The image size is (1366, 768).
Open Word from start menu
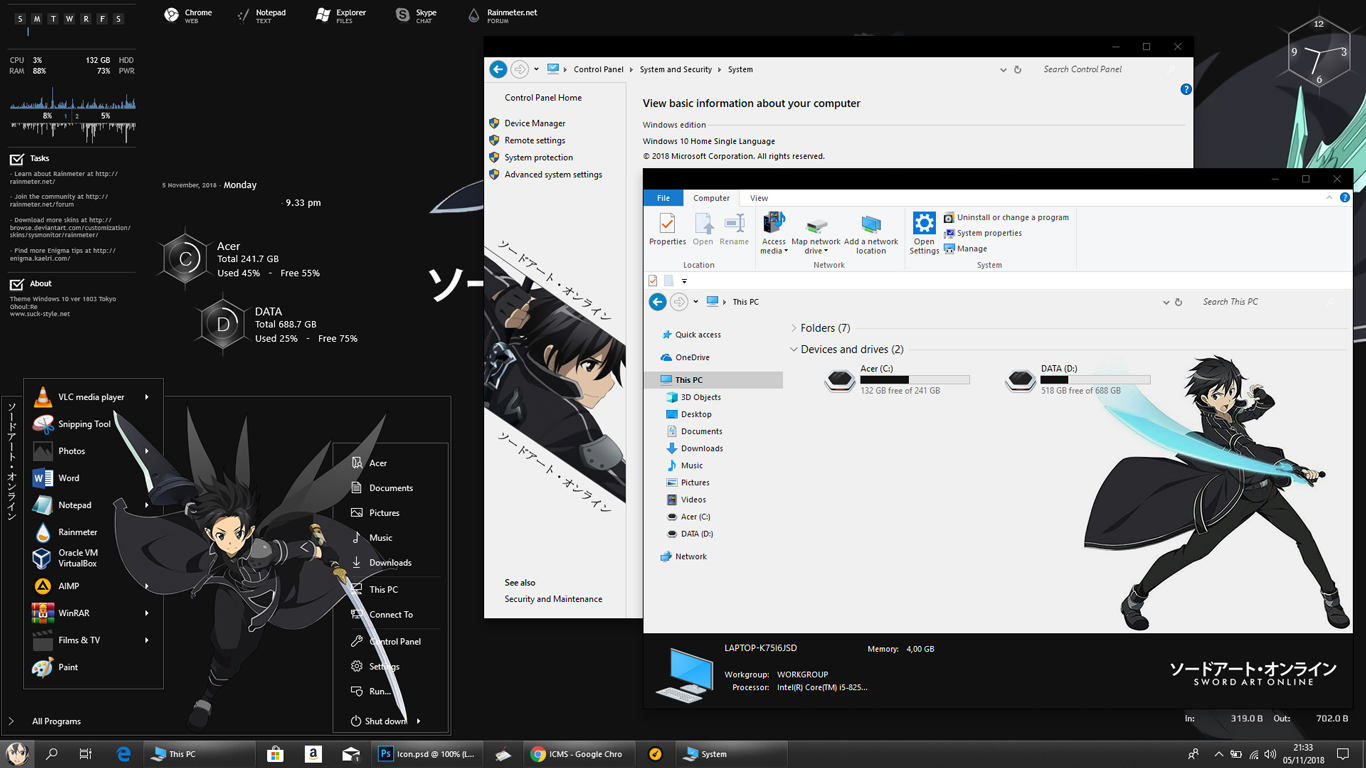pos(58,478)
